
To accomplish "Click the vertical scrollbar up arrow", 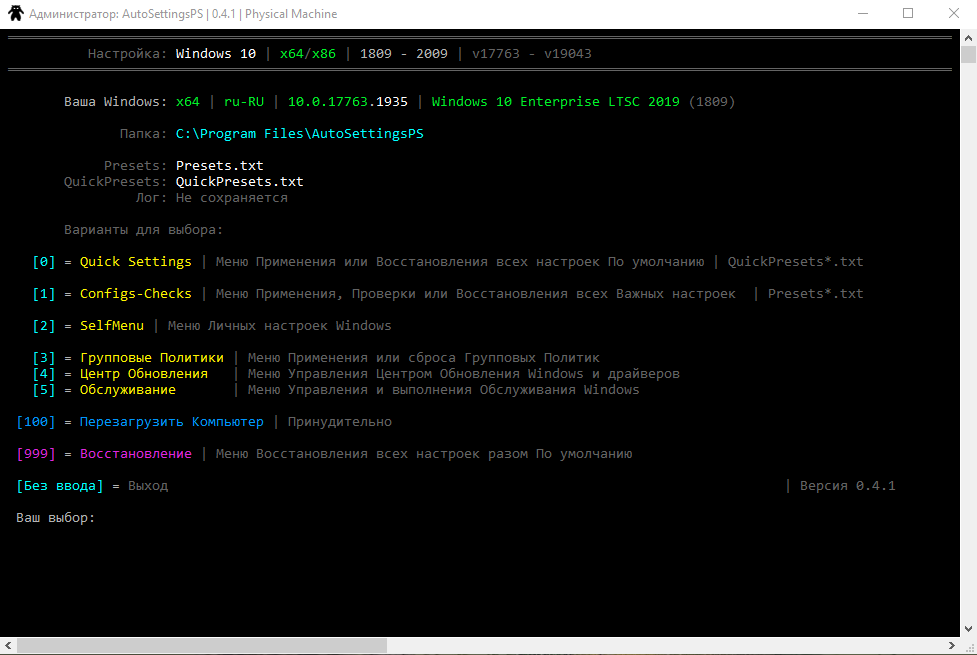I will point(968,38).
